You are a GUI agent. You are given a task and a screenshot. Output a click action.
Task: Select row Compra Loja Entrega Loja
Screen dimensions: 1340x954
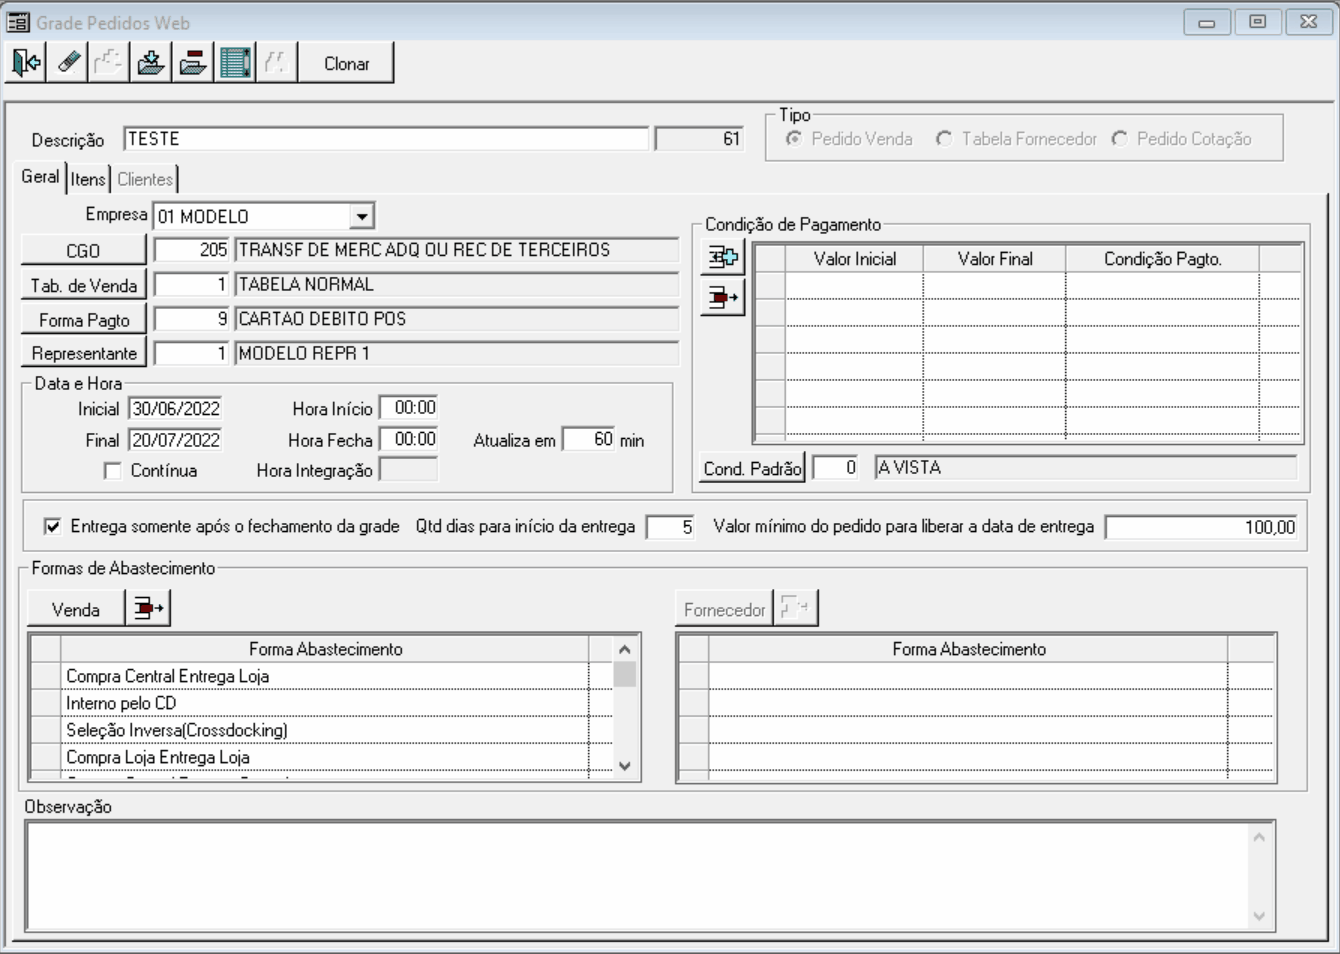point(325,757)
